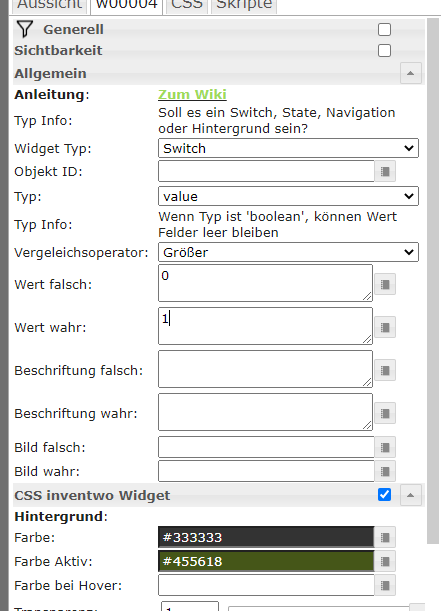This screenshot has height=611, width=441.
Task: Open the Typ dropdown showing value
Action: pos(288,196)
